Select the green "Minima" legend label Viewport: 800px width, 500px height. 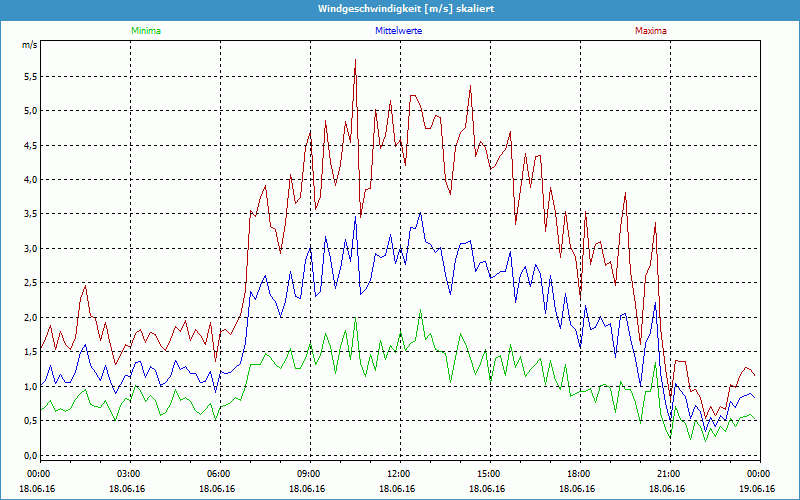[144, 31]
